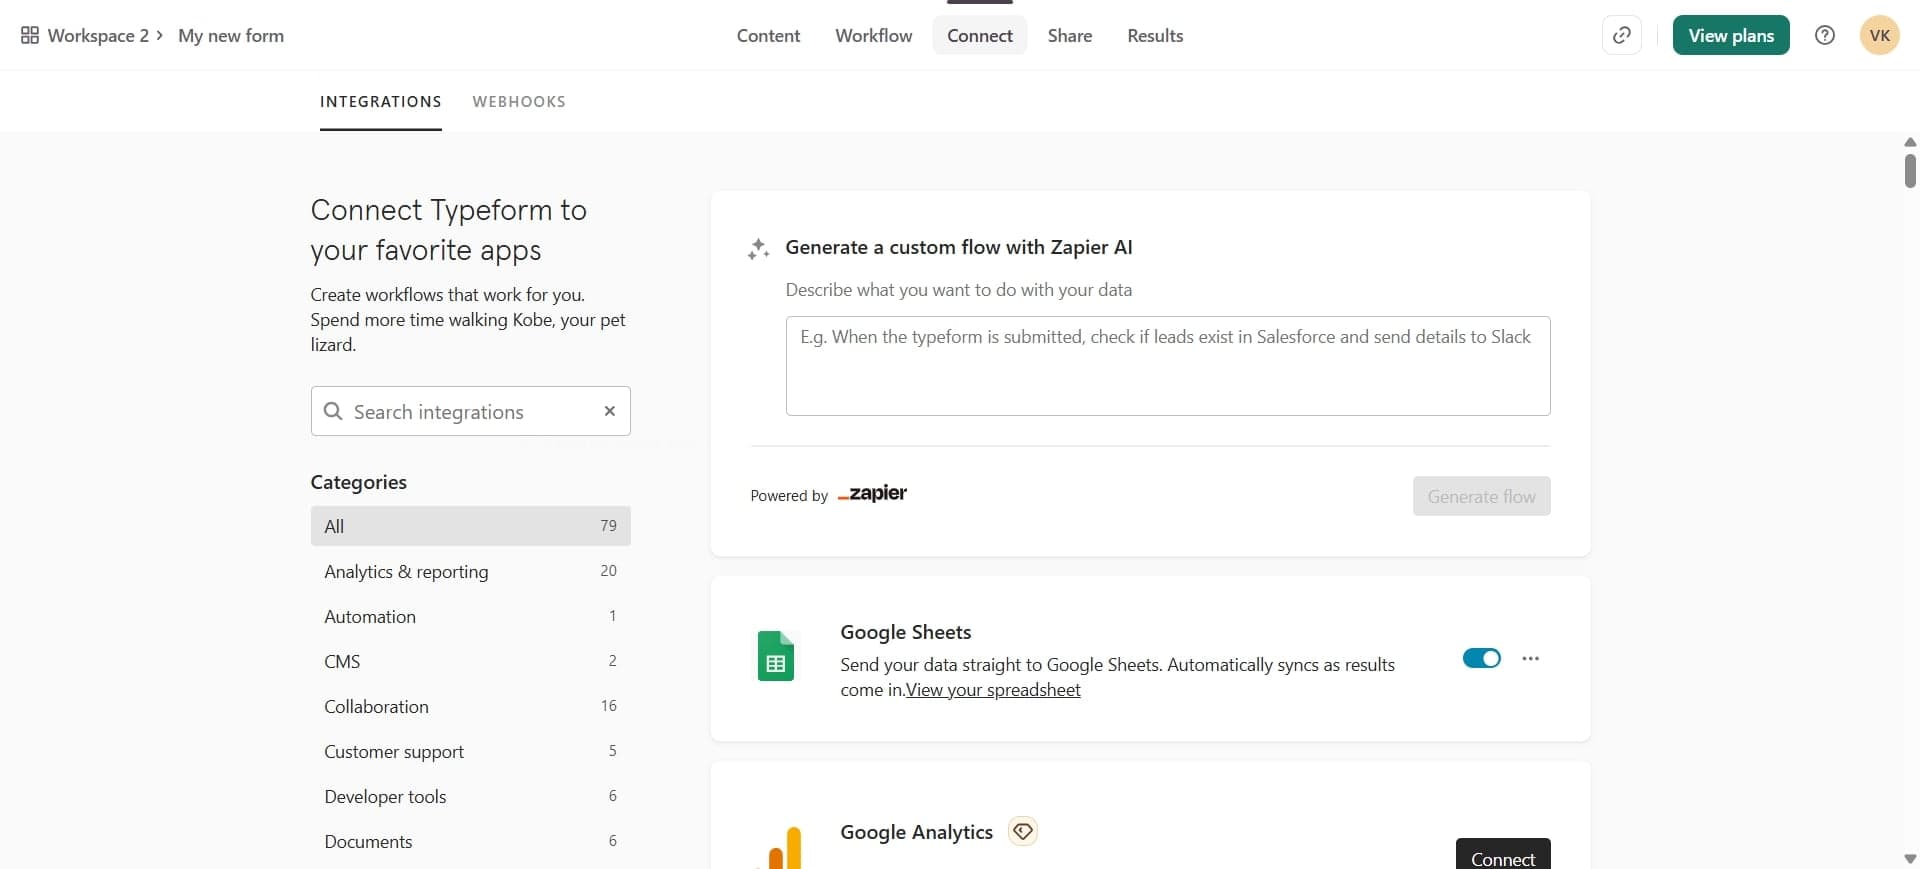
Task: Filter by Developer tools category
Action: [470, 796]
